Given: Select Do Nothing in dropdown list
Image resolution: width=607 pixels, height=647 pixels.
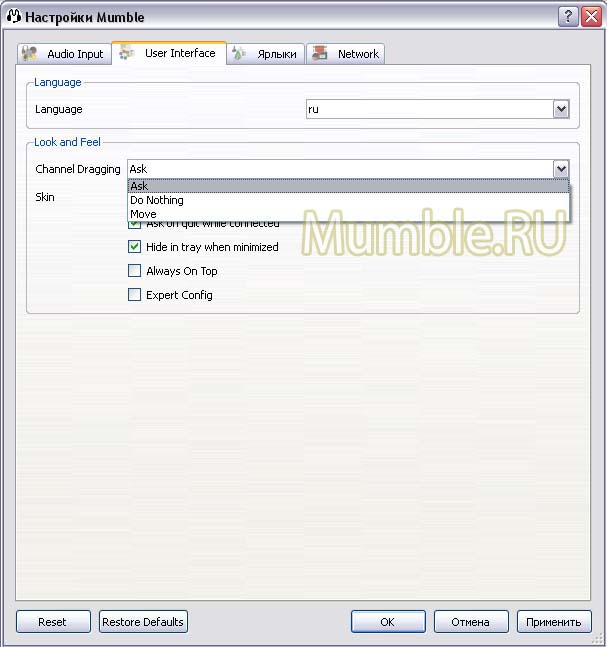Looking at the screenshot, I should pos(157,200).
